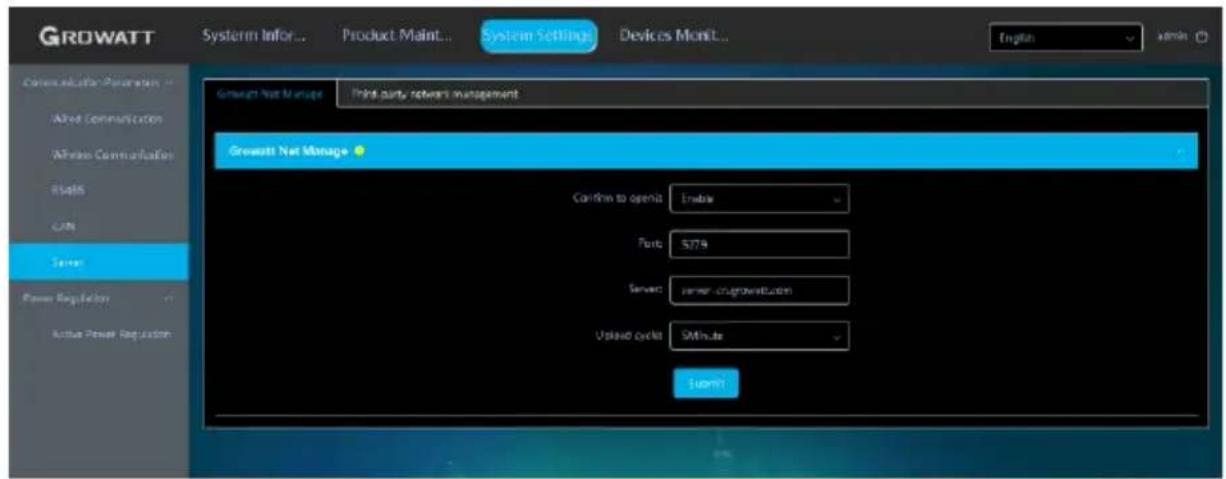This screenshot has width=1226, height=479.
Task: Switch to Growatt Net Manage tab
Action: (x=270, y=94)
